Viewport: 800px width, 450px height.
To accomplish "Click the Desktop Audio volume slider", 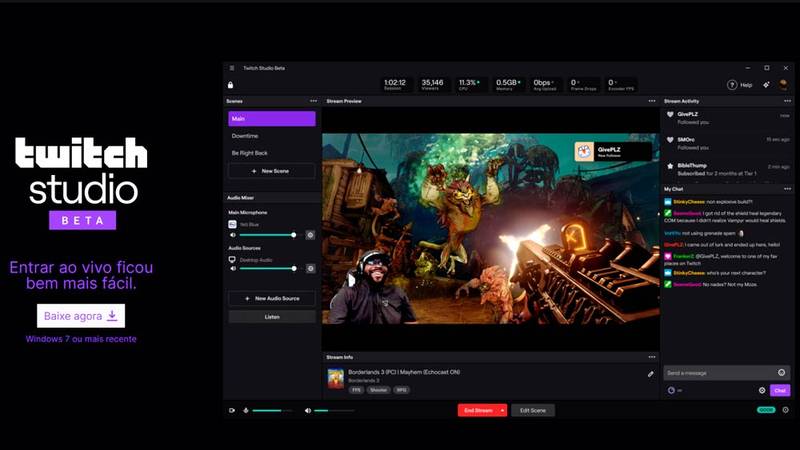I will click(x=268, y=268).
